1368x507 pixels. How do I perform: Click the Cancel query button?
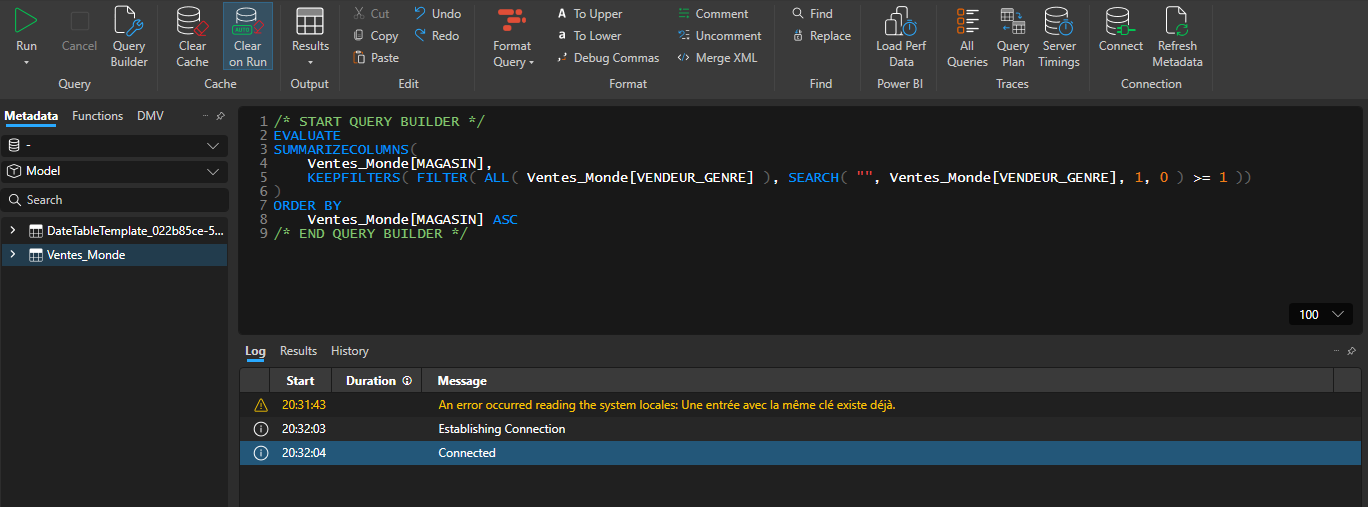click(x=80, y=30)
